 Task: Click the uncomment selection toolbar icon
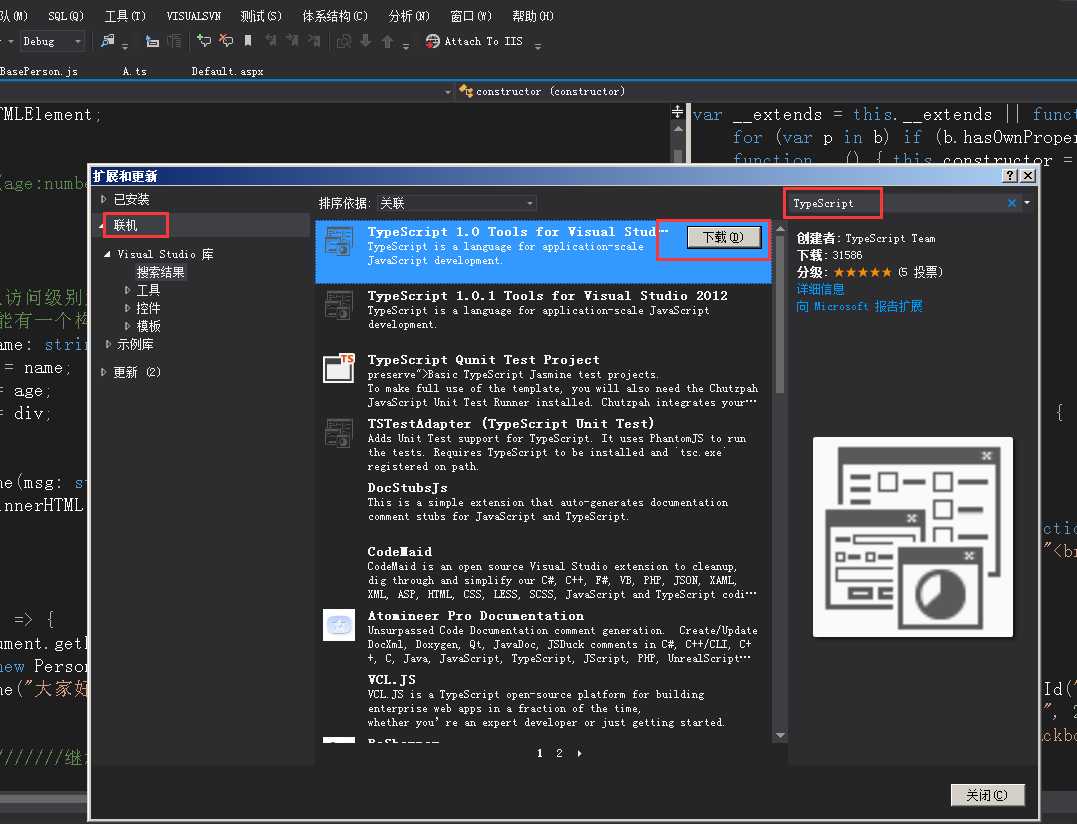pyautogui.click(x=226, y=41)
